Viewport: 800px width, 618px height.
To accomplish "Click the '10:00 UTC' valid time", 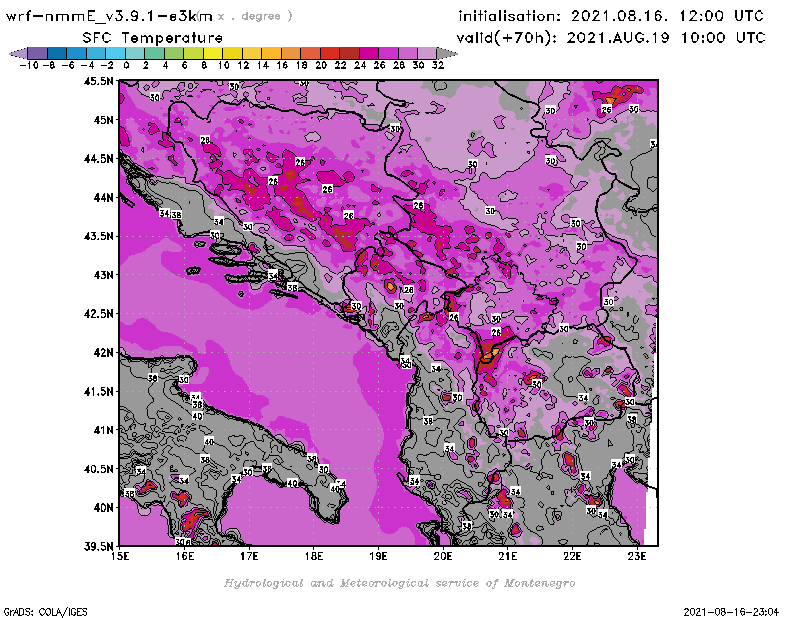I will click(723, 38).
